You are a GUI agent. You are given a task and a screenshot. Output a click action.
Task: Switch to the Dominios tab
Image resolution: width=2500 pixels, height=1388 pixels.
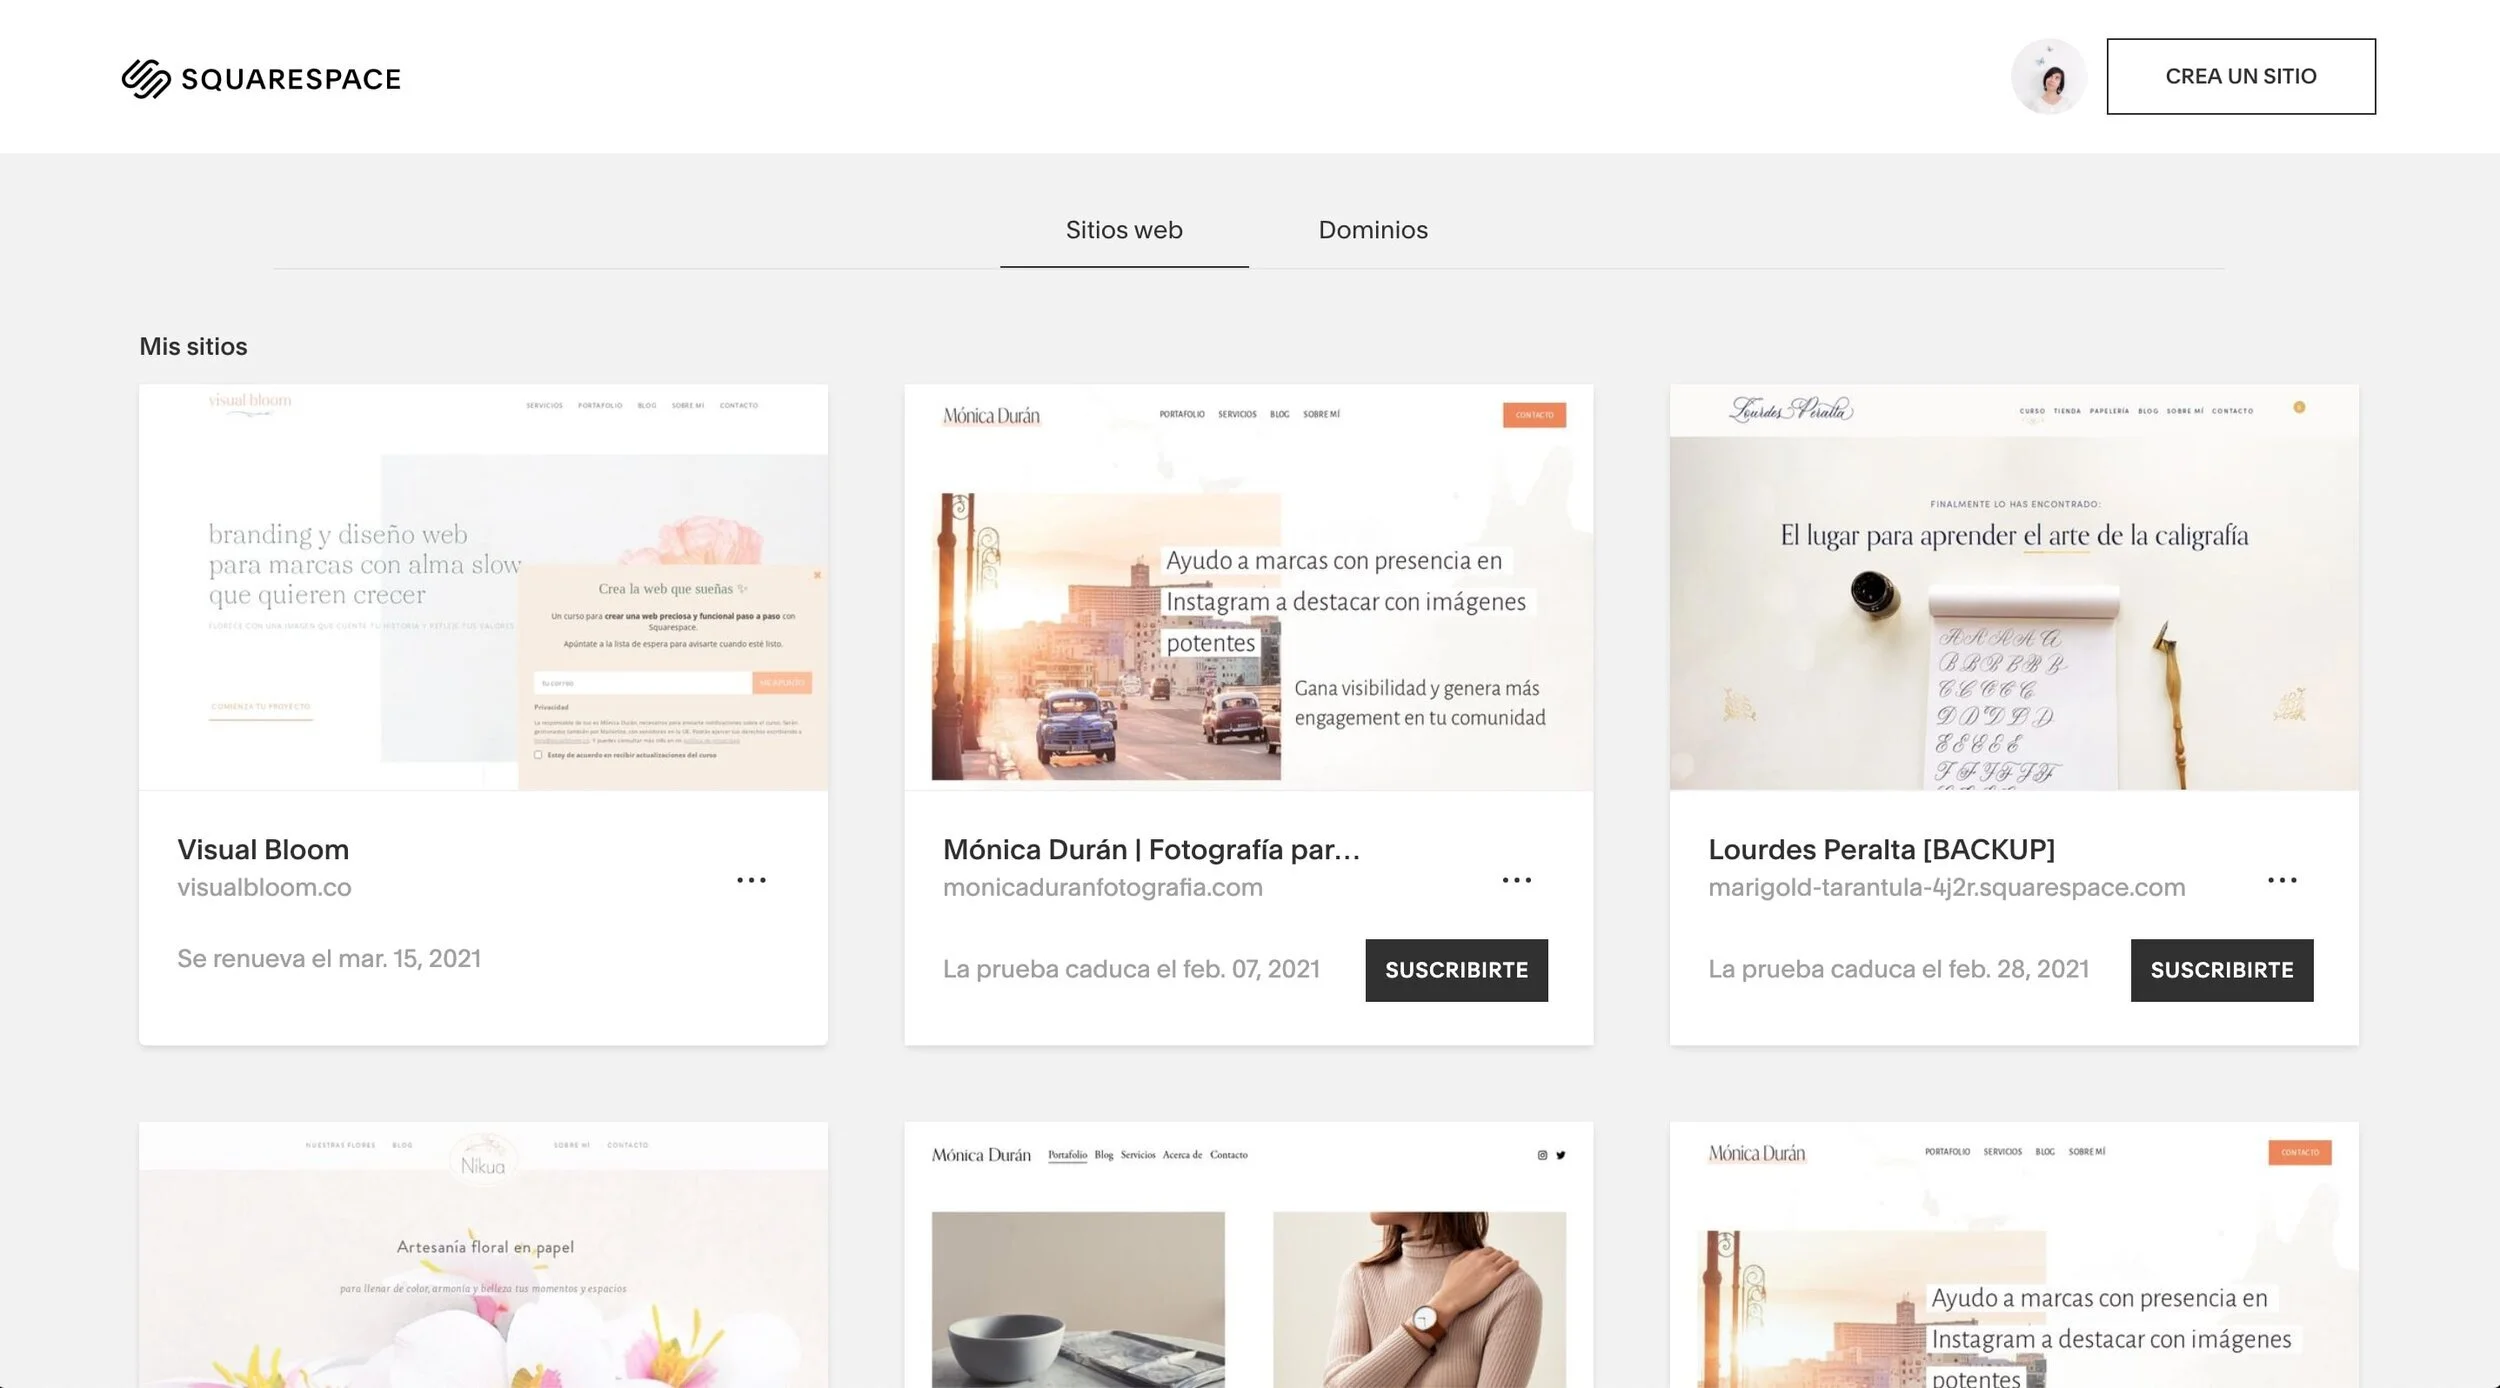1372,230
